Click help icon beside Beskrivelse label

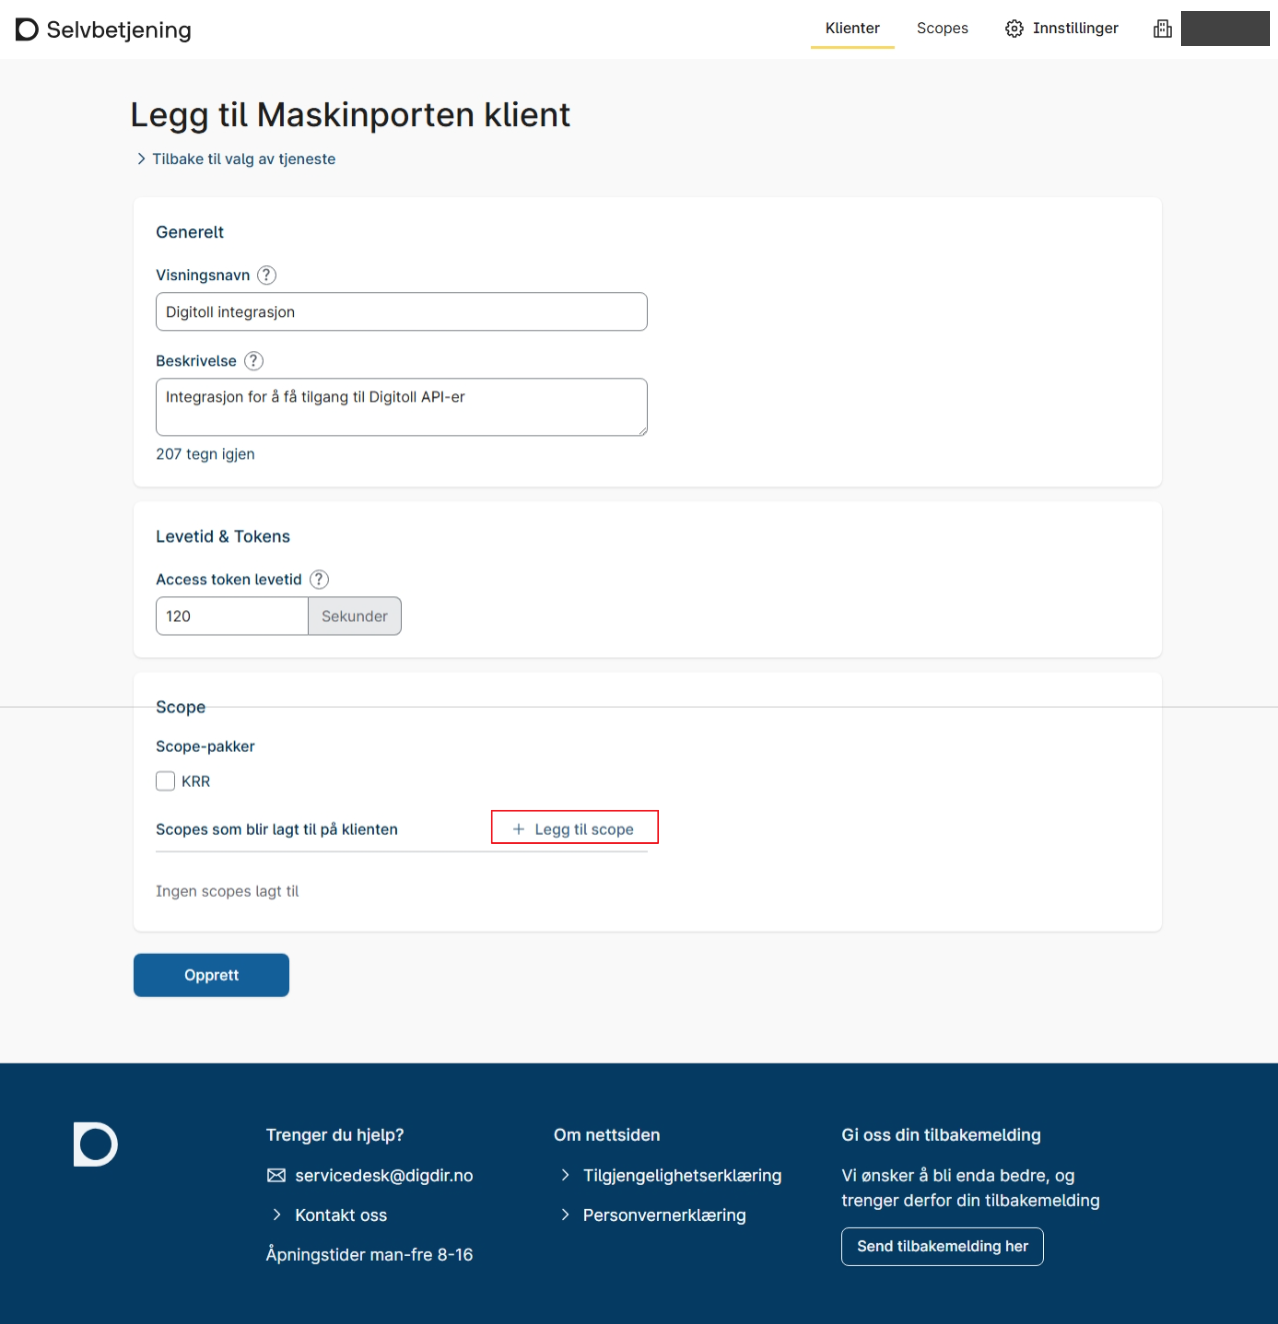(254, 361)
